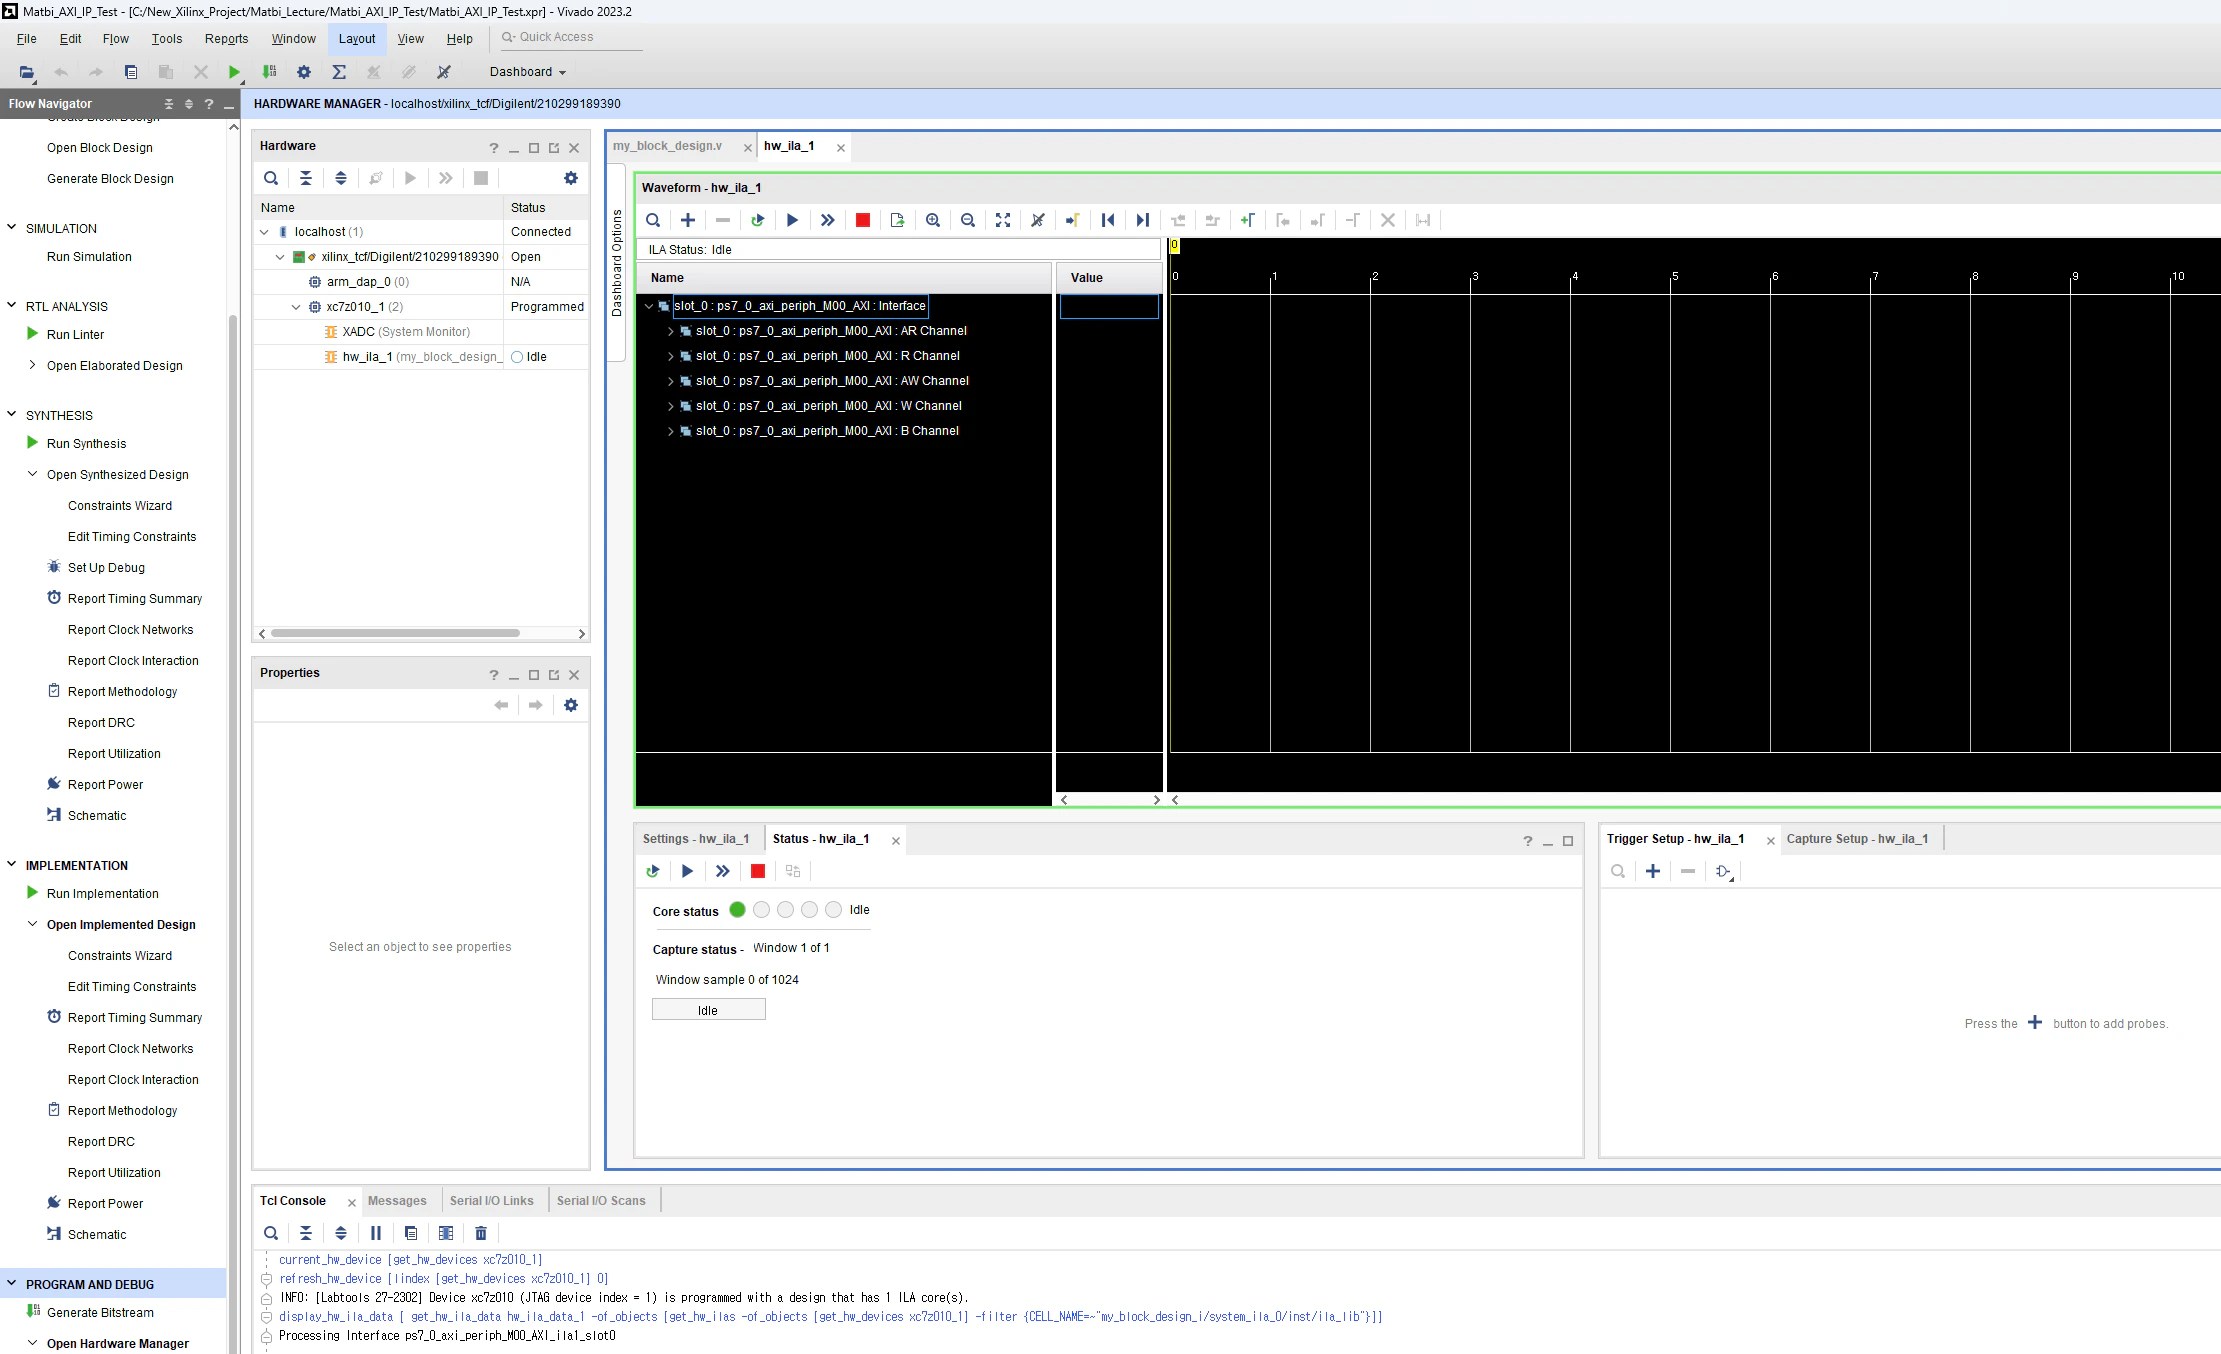
Task: Add probe with plus in Trigger Setup
Action: coord(1652,871)
